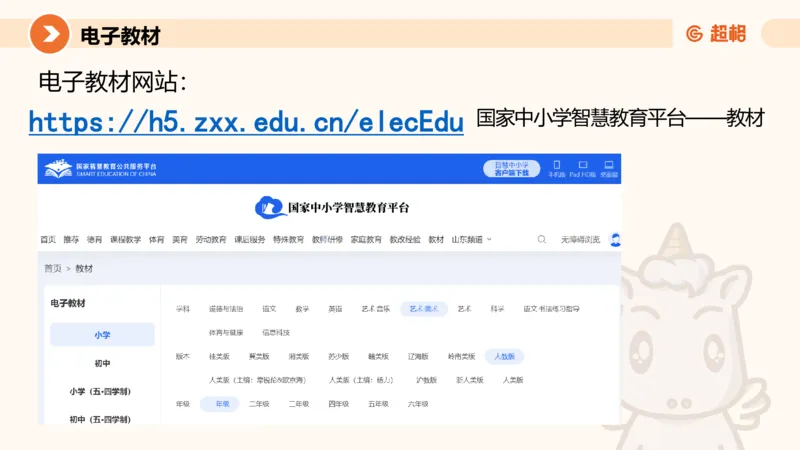Click the 无障碍浏览 accessibility link
This screenshot has height=450, width=800.
click(580, 239)
